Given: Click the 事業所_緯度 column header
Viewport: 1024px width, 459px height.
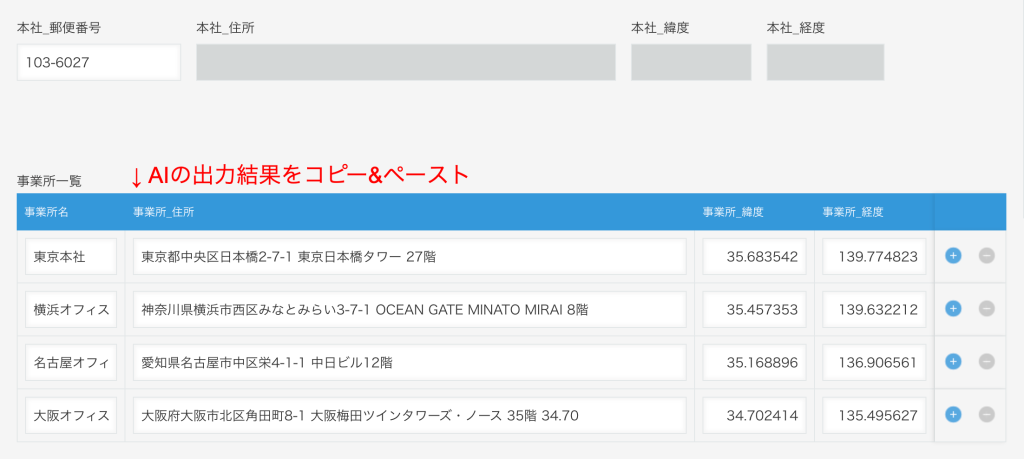Looking at the screenshot, I should tap(733, 212).
